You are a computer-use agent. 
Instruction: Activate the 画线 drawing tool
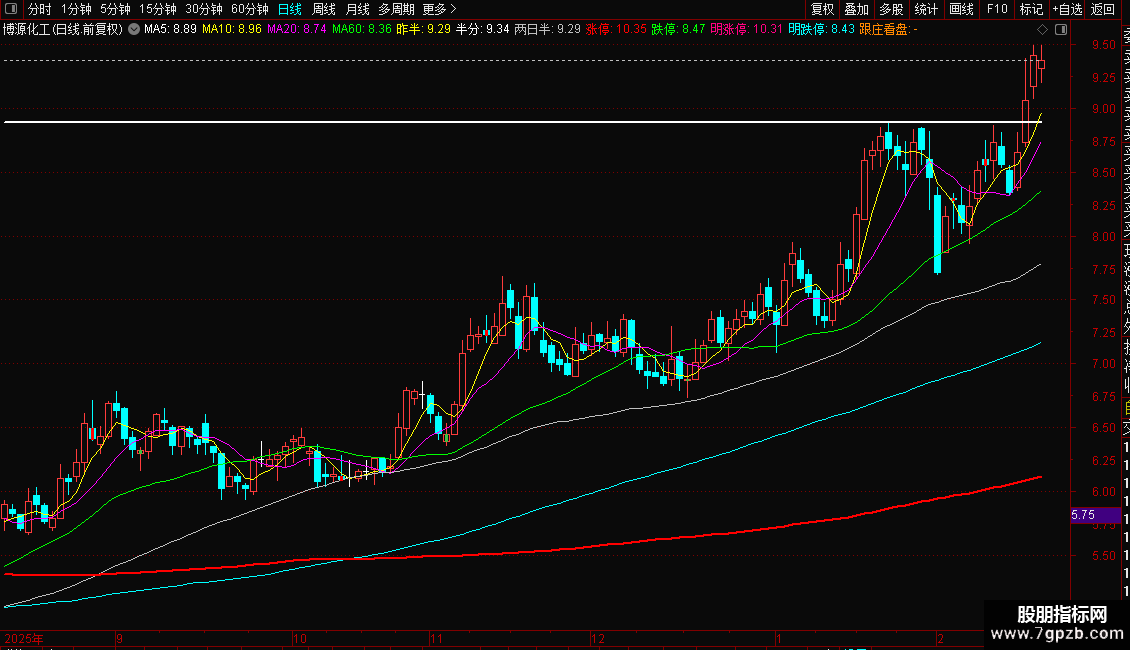[x=961, y=9]
